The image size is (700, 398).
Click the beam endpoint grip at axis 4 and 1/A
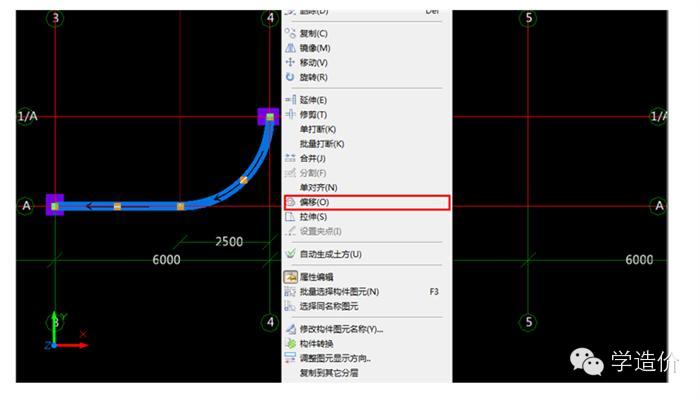click(270, 117)
